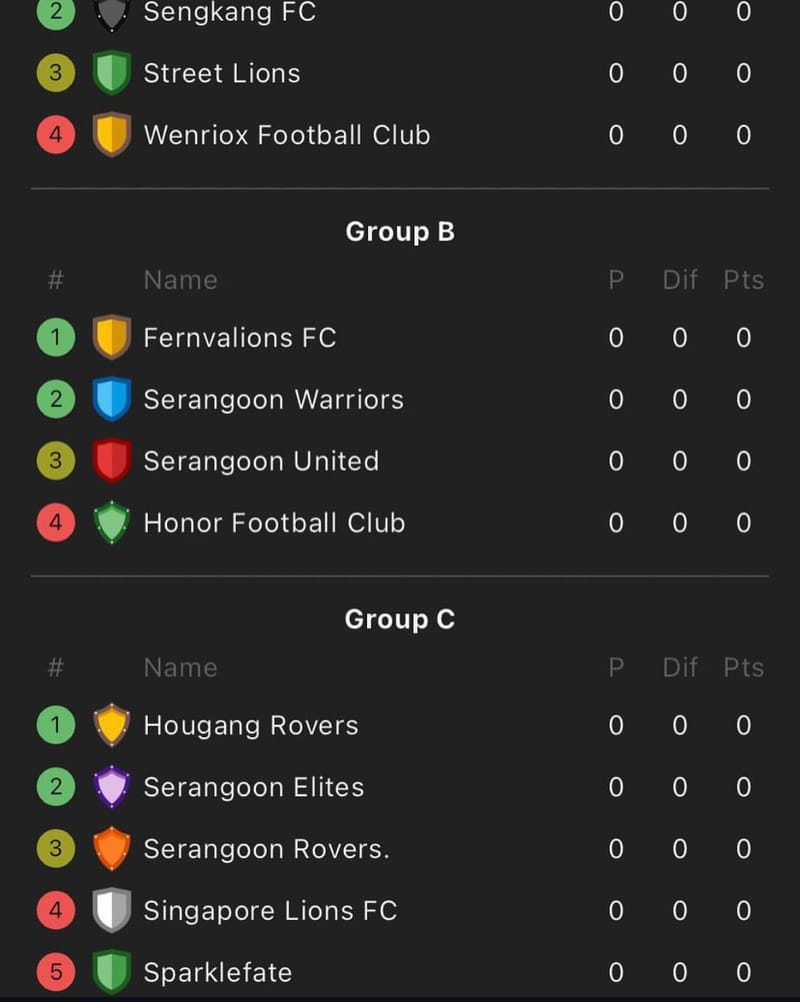Click the Group C header
Screen dimensions: 800x1002
click(x=399, y=619)
